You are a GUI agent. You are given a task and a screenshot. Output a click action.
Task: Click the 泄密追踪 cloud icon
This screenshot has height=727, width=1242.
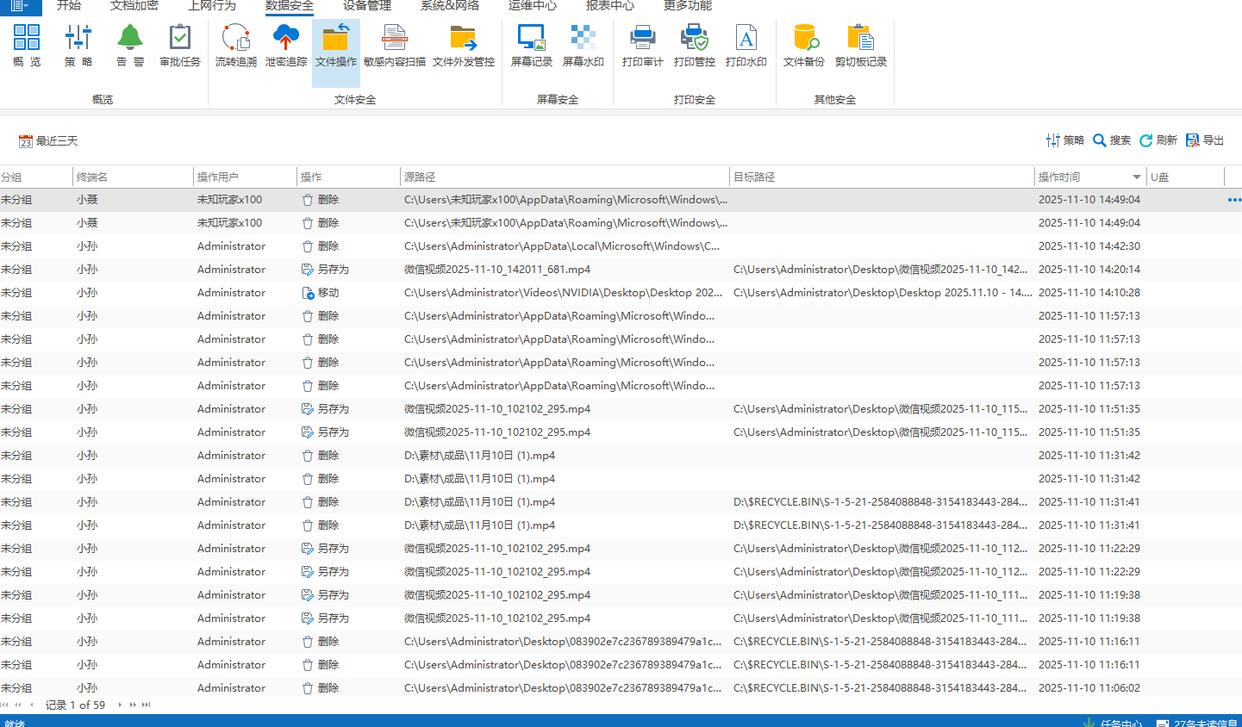(286, 46)
